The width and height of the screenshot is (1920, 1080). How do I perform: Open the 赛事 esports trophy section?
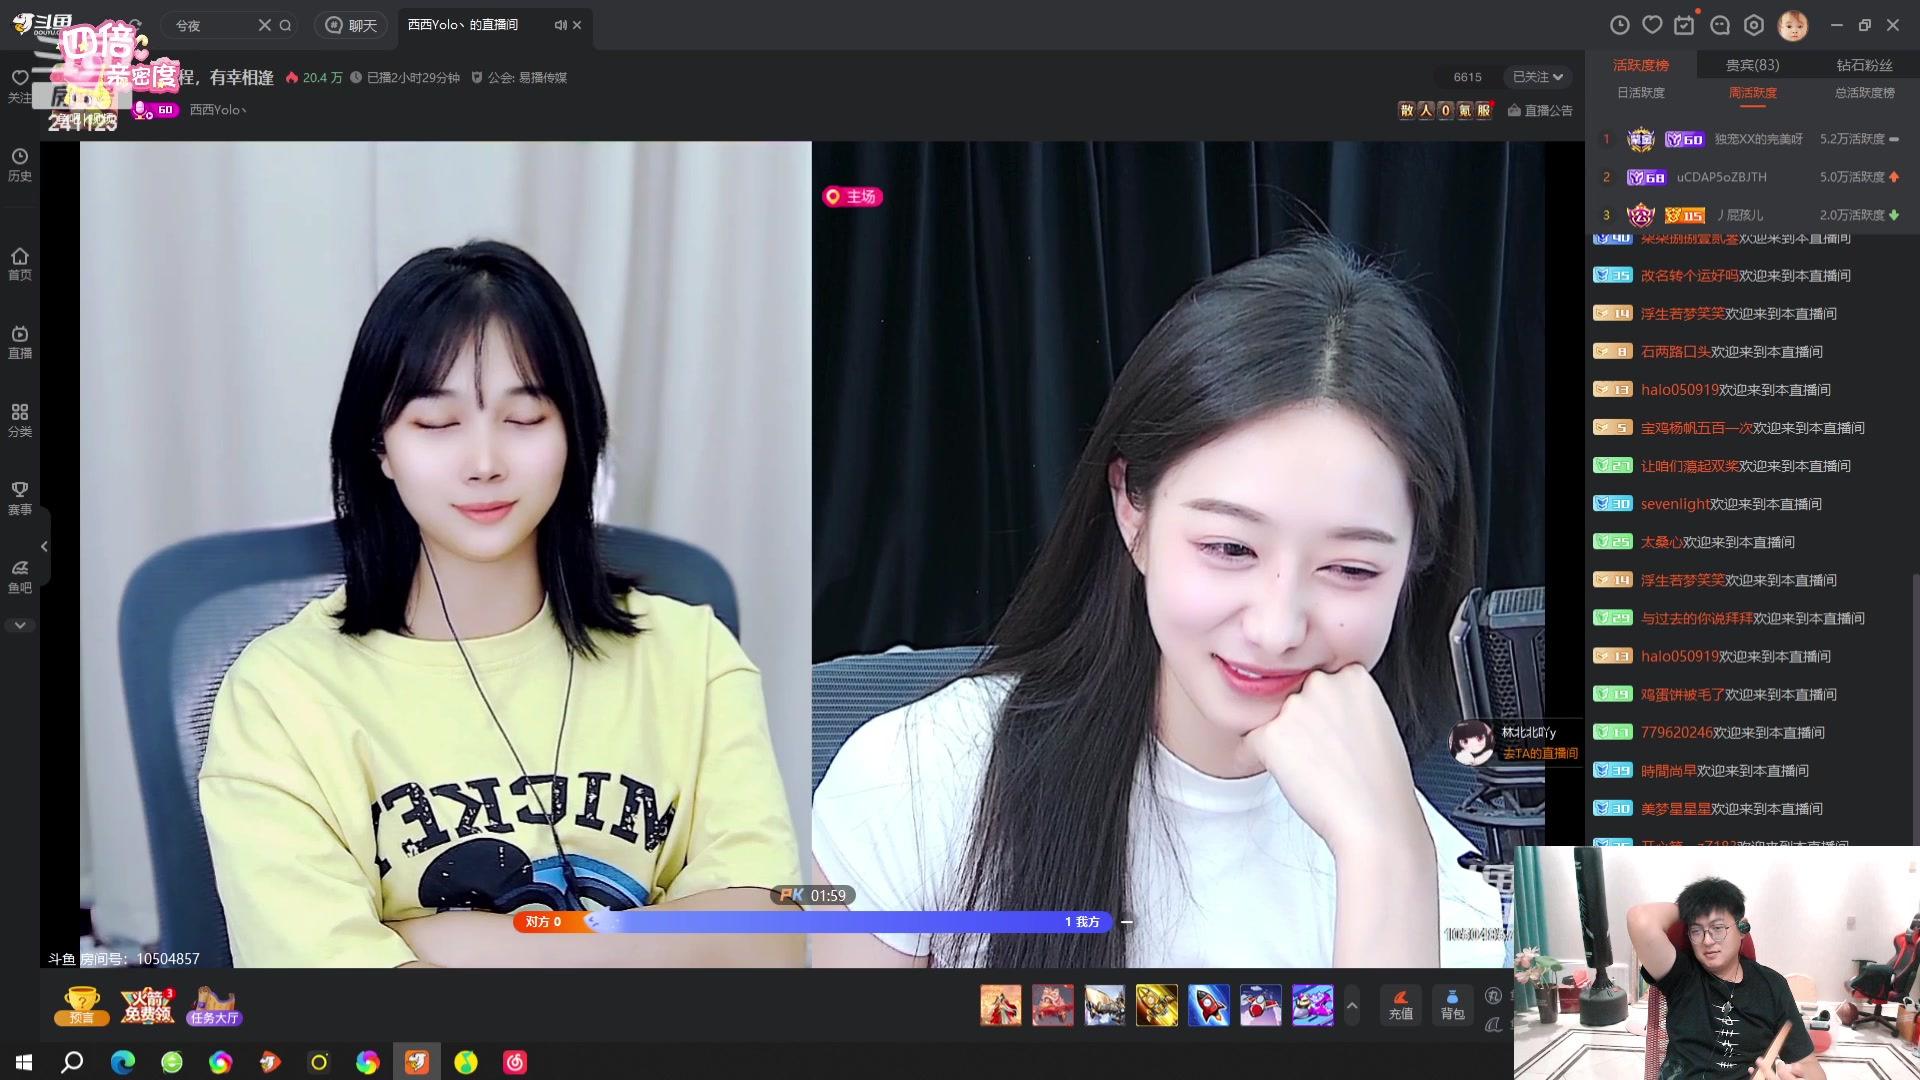pos(20,495)
